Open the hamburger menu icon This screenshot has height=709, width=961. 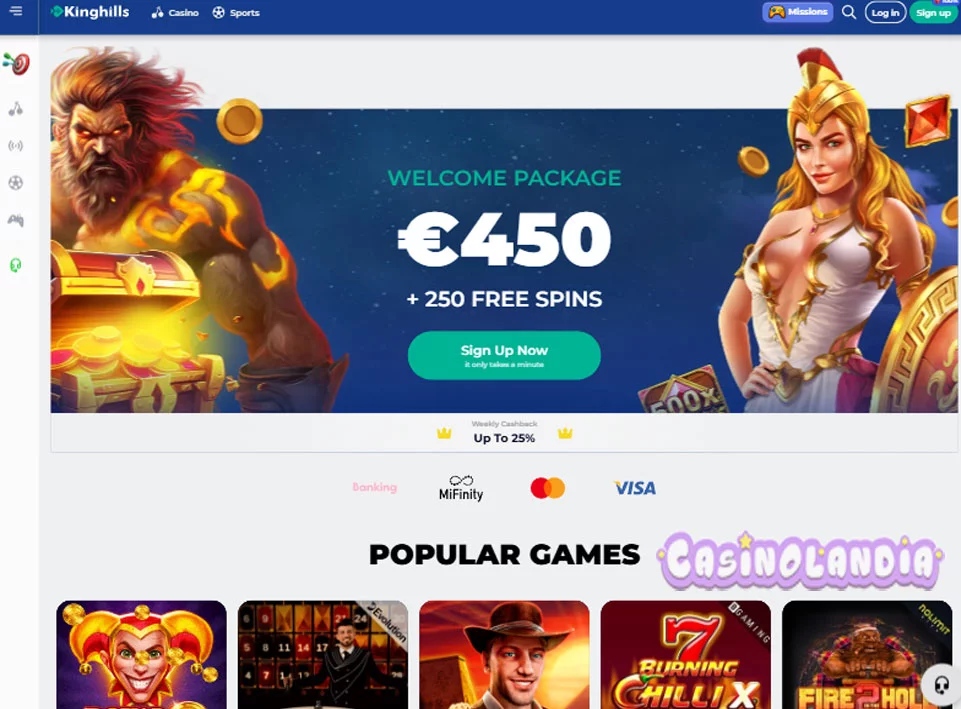[x=16, y=11]
